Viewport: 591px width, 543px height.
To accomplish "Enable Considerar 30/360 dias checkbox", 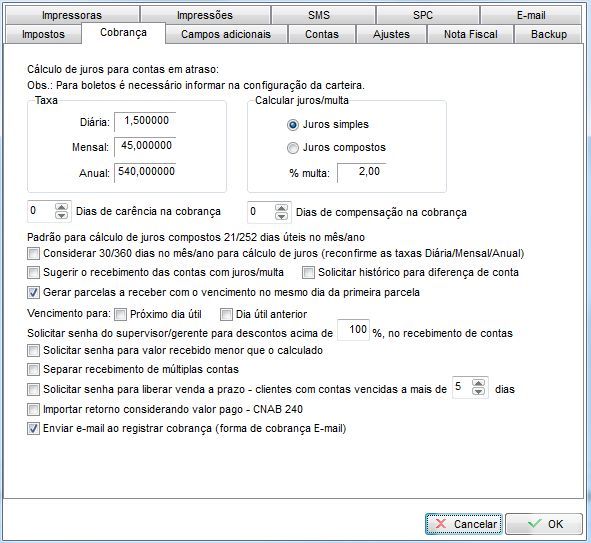I will pyautogui.click(x=33, y=254).
